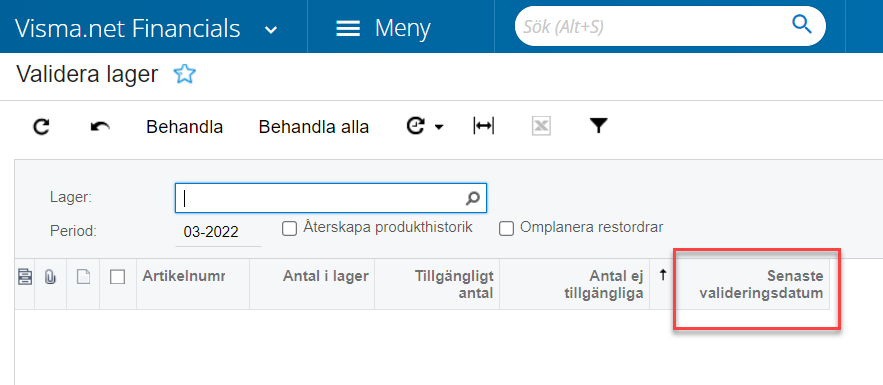883x385 pixels.
Task: Tick the Omplanera restordrar checkbox
Action: (x=506, y=229)
